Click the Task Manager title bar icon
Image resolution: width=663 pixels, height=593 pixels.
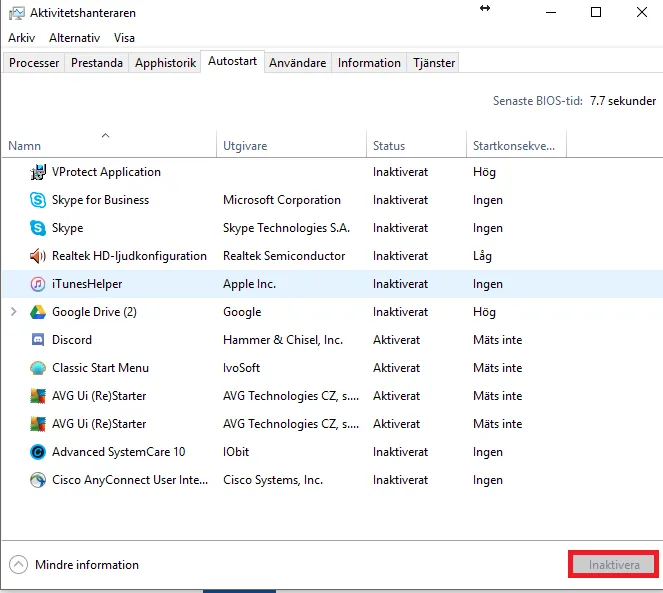coord(16,13)
